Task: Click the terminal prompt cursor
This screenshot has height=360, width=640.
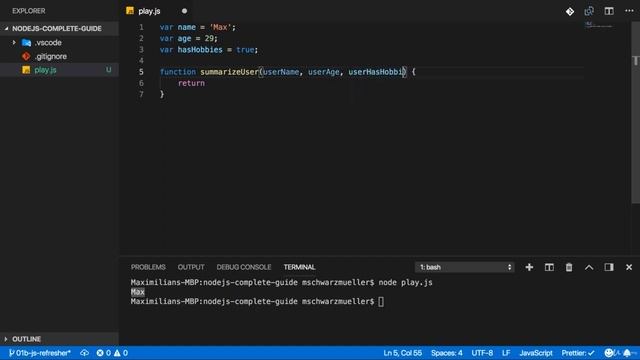Action: [381, 302]
